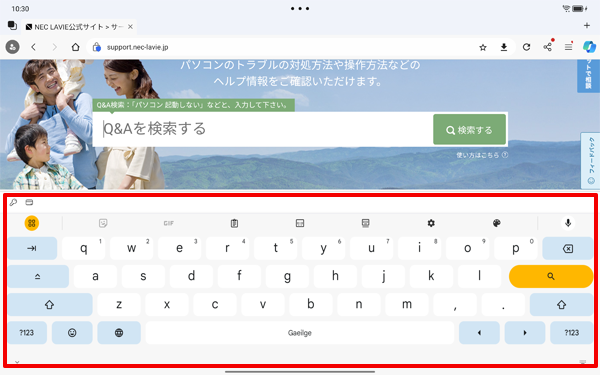Open the browser home page
Image resolution: width=600 pixels, height=375 pixels.
pyautogui.click(x=75, y=47)
